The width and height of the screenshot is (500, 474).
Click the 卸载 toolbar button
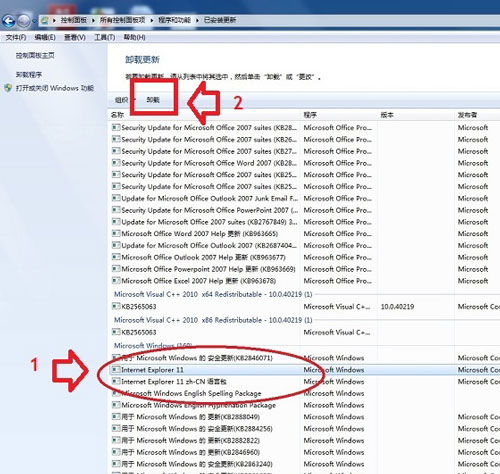click(x=153, y=100)
